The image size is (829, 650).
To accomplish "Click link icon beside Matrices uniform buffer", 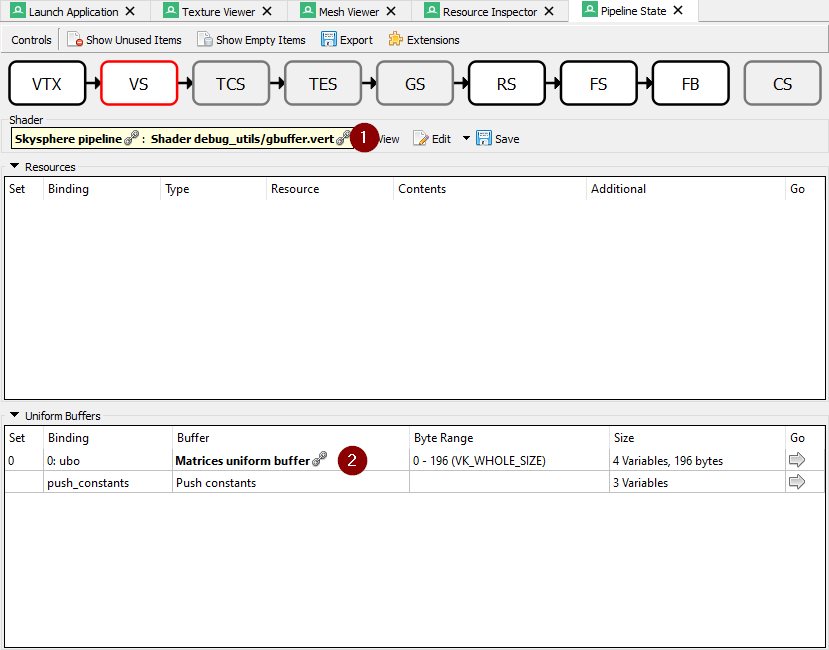I will [x=320, y=460].
